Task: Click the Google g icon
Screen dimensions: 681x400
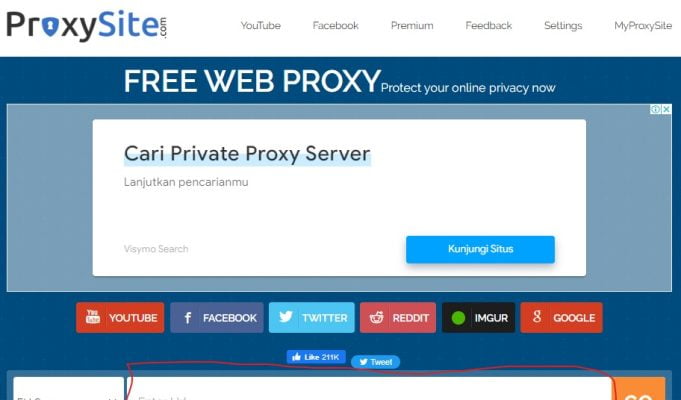Action: click(x=537, y=317)
